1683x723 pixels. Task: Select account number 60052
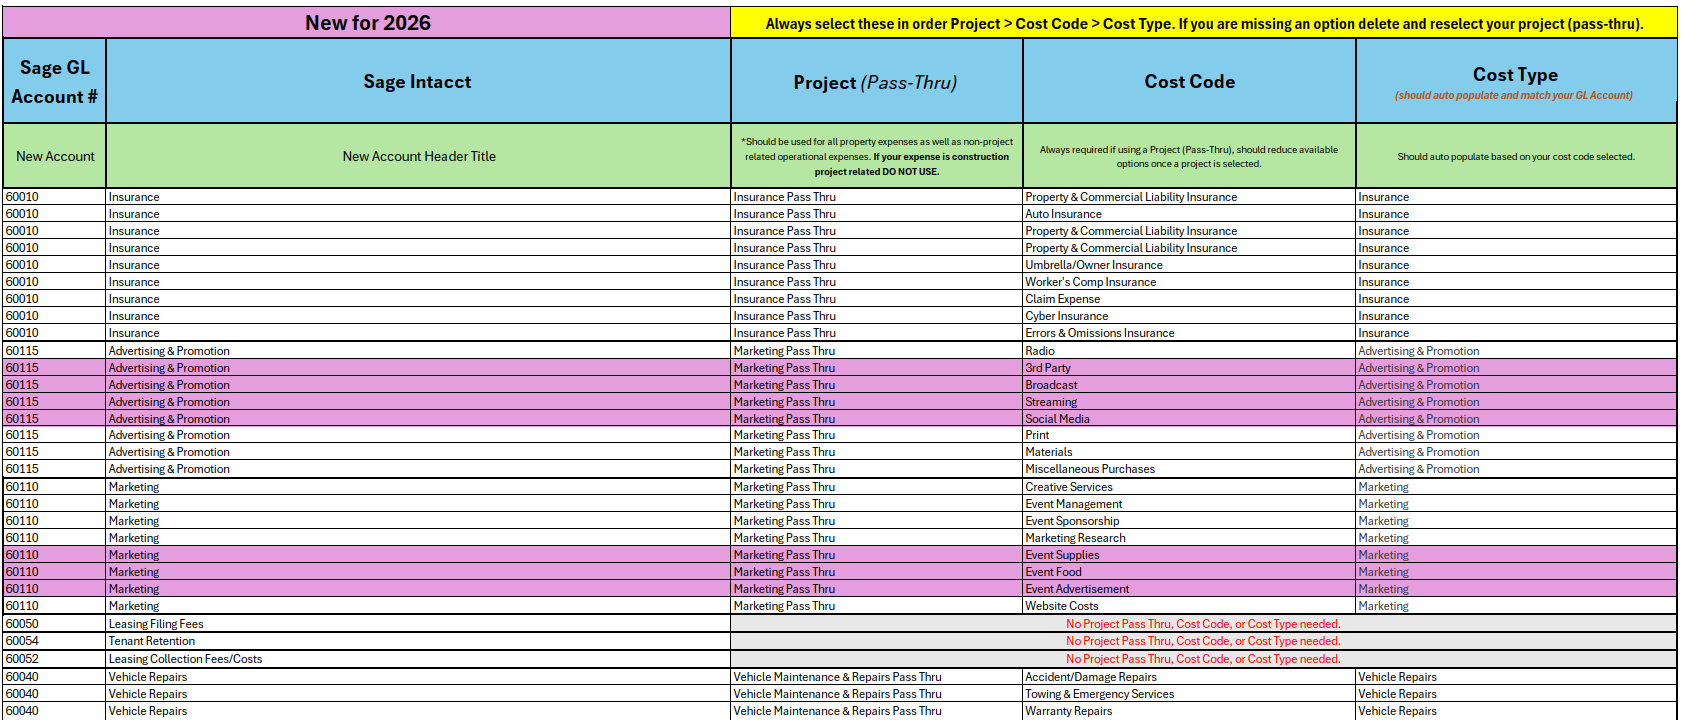pyautogui.click(x=55, y=659)
